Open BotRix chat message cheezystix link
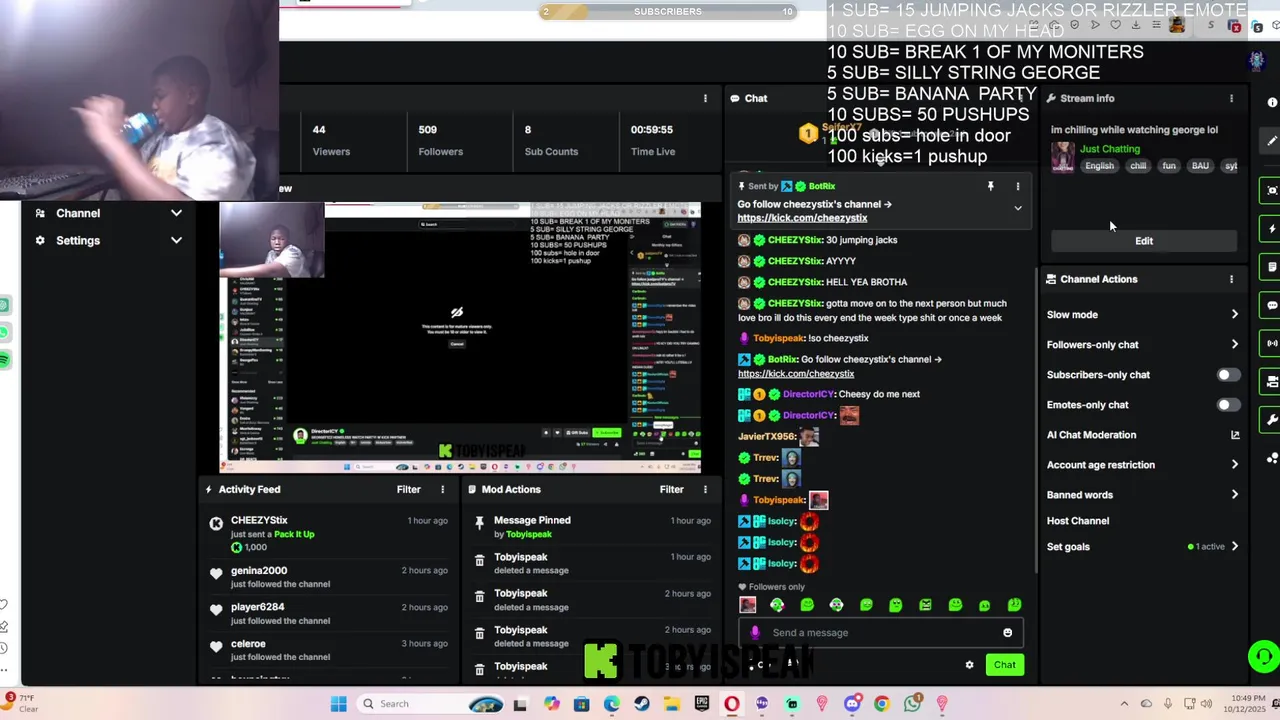This screenshot has width=1280, height=720. click(796, 374)
